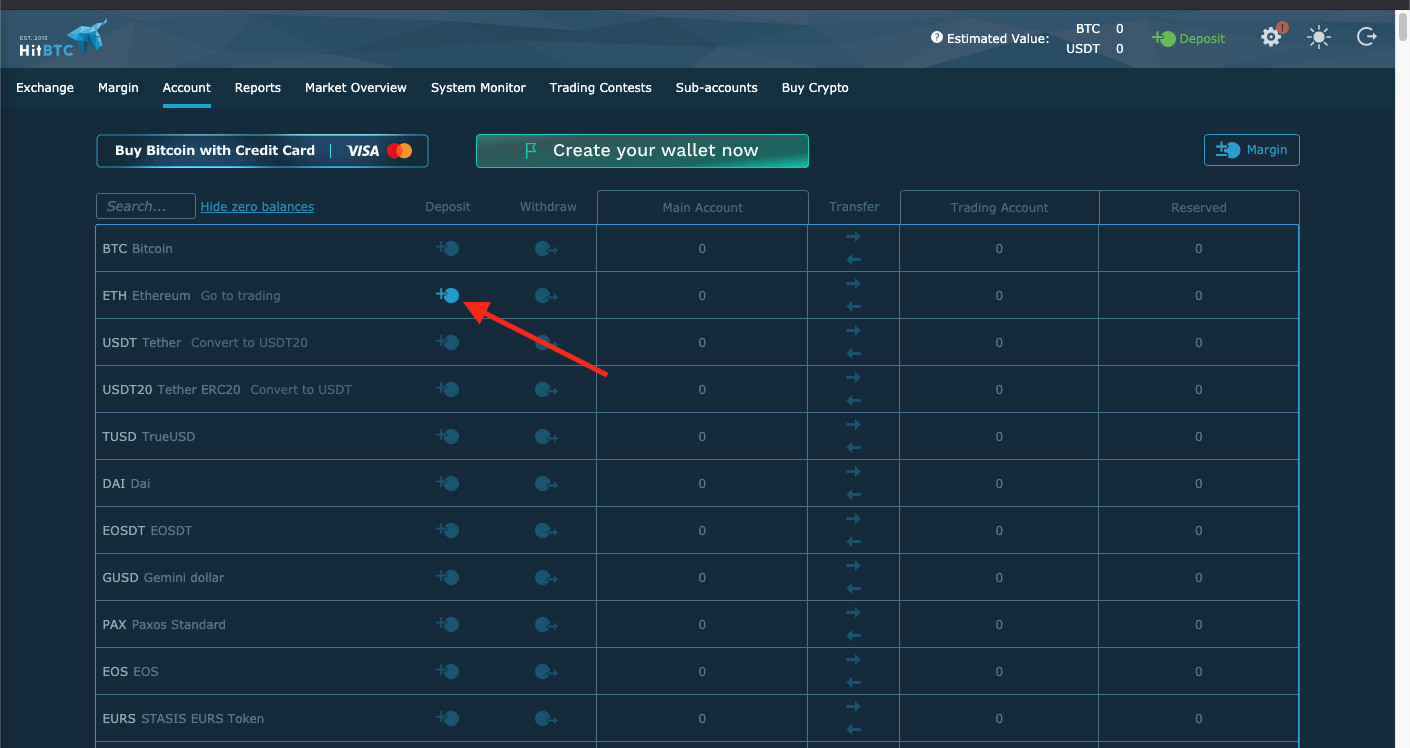Open Sub-accounts tab
The height and width of the screenshot is (748, 1410).
717,88
